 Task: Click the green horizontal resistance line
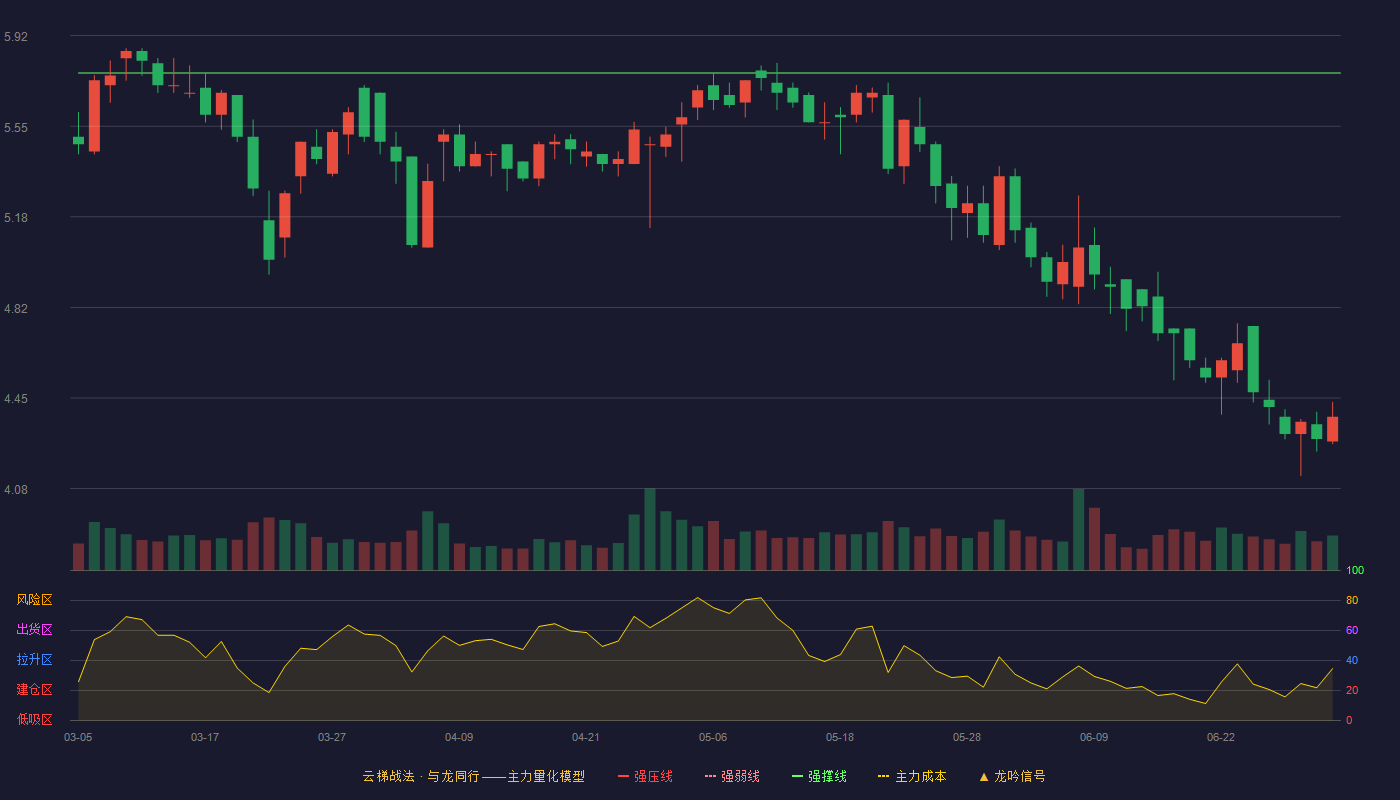pos(710,73)
